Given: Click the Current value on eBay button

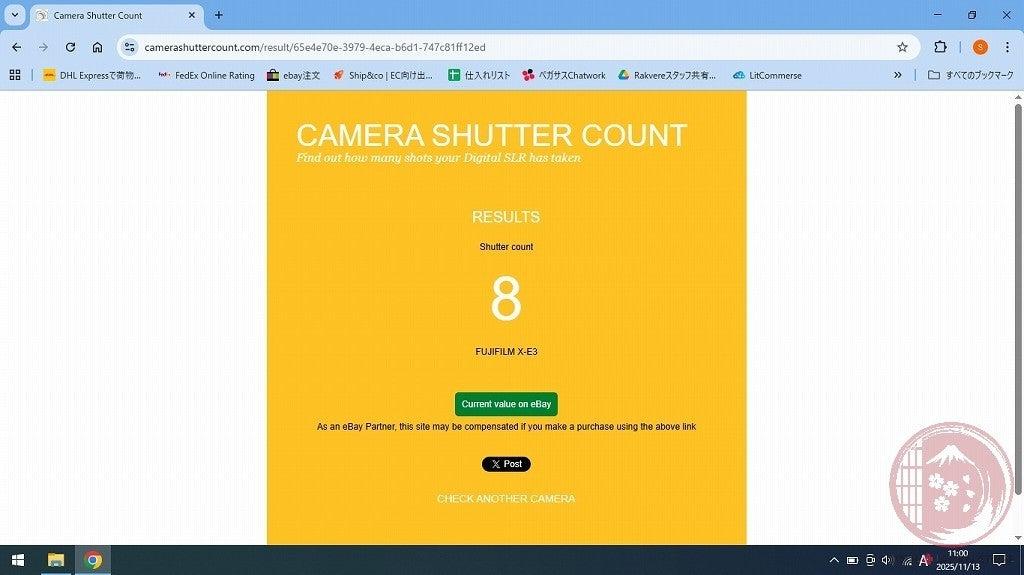Looking at the screenshot, I should 506,404.
